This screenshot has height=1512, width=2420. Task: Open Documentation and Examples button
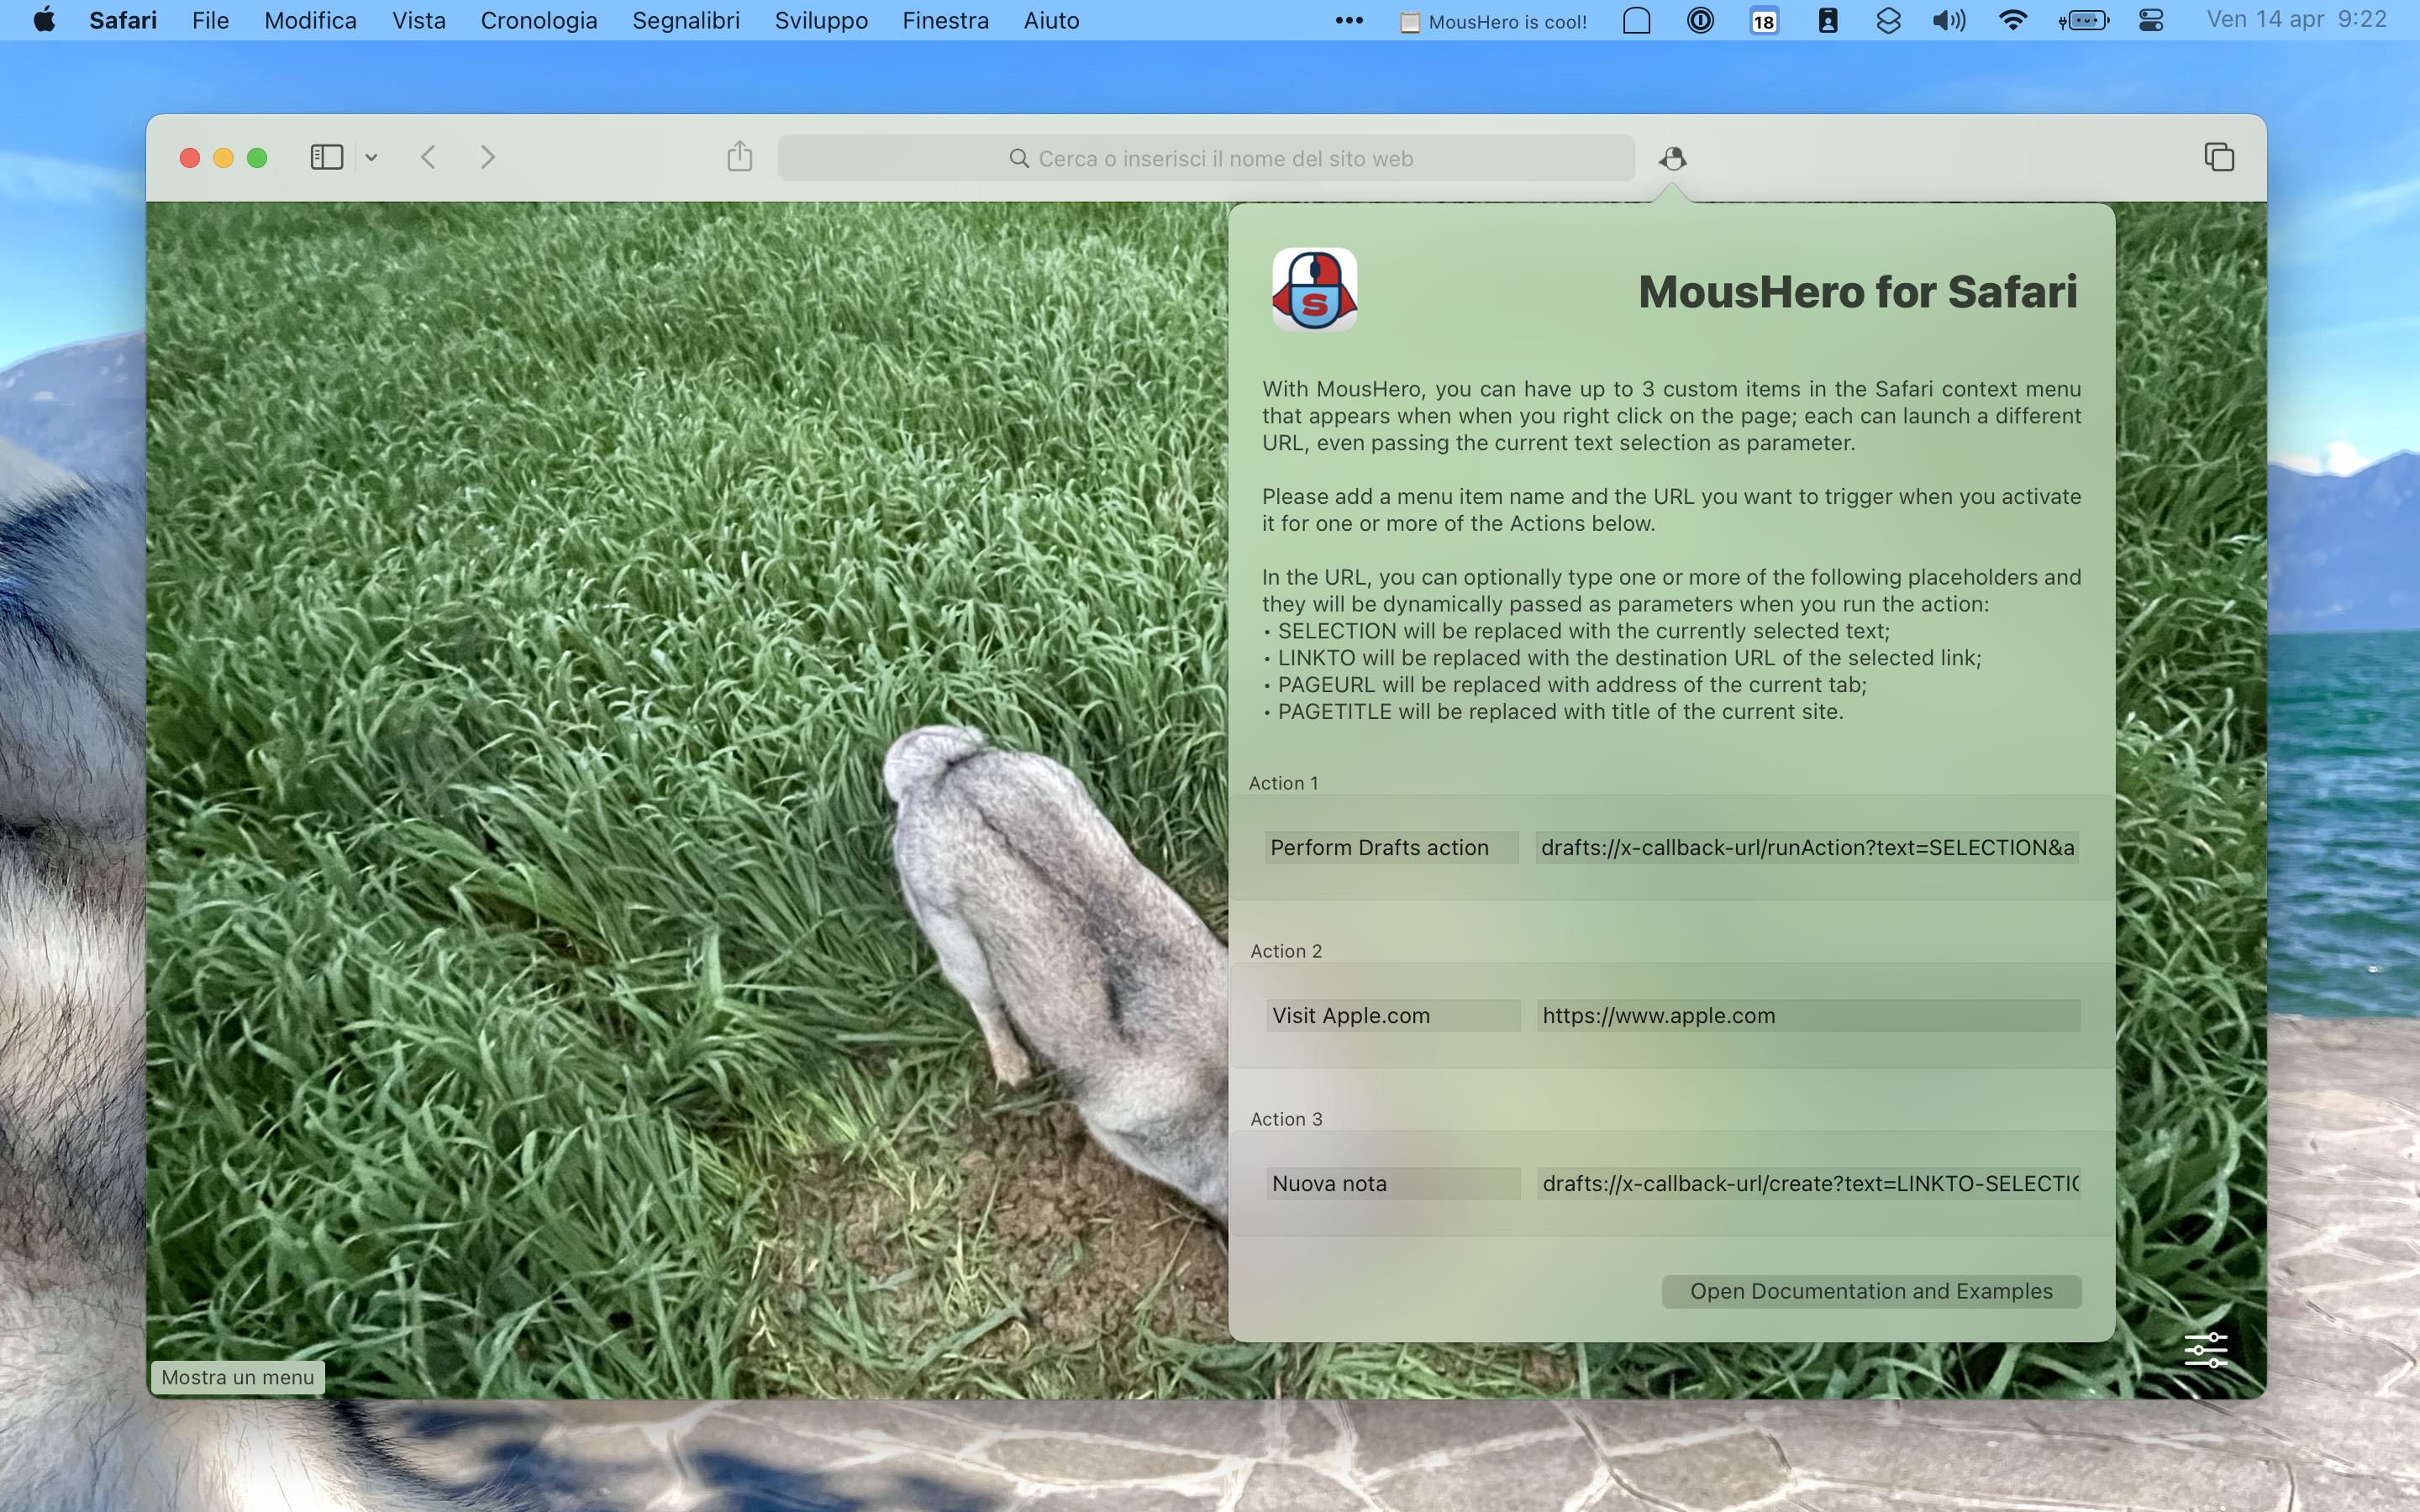click(x=1871, y=1291)
